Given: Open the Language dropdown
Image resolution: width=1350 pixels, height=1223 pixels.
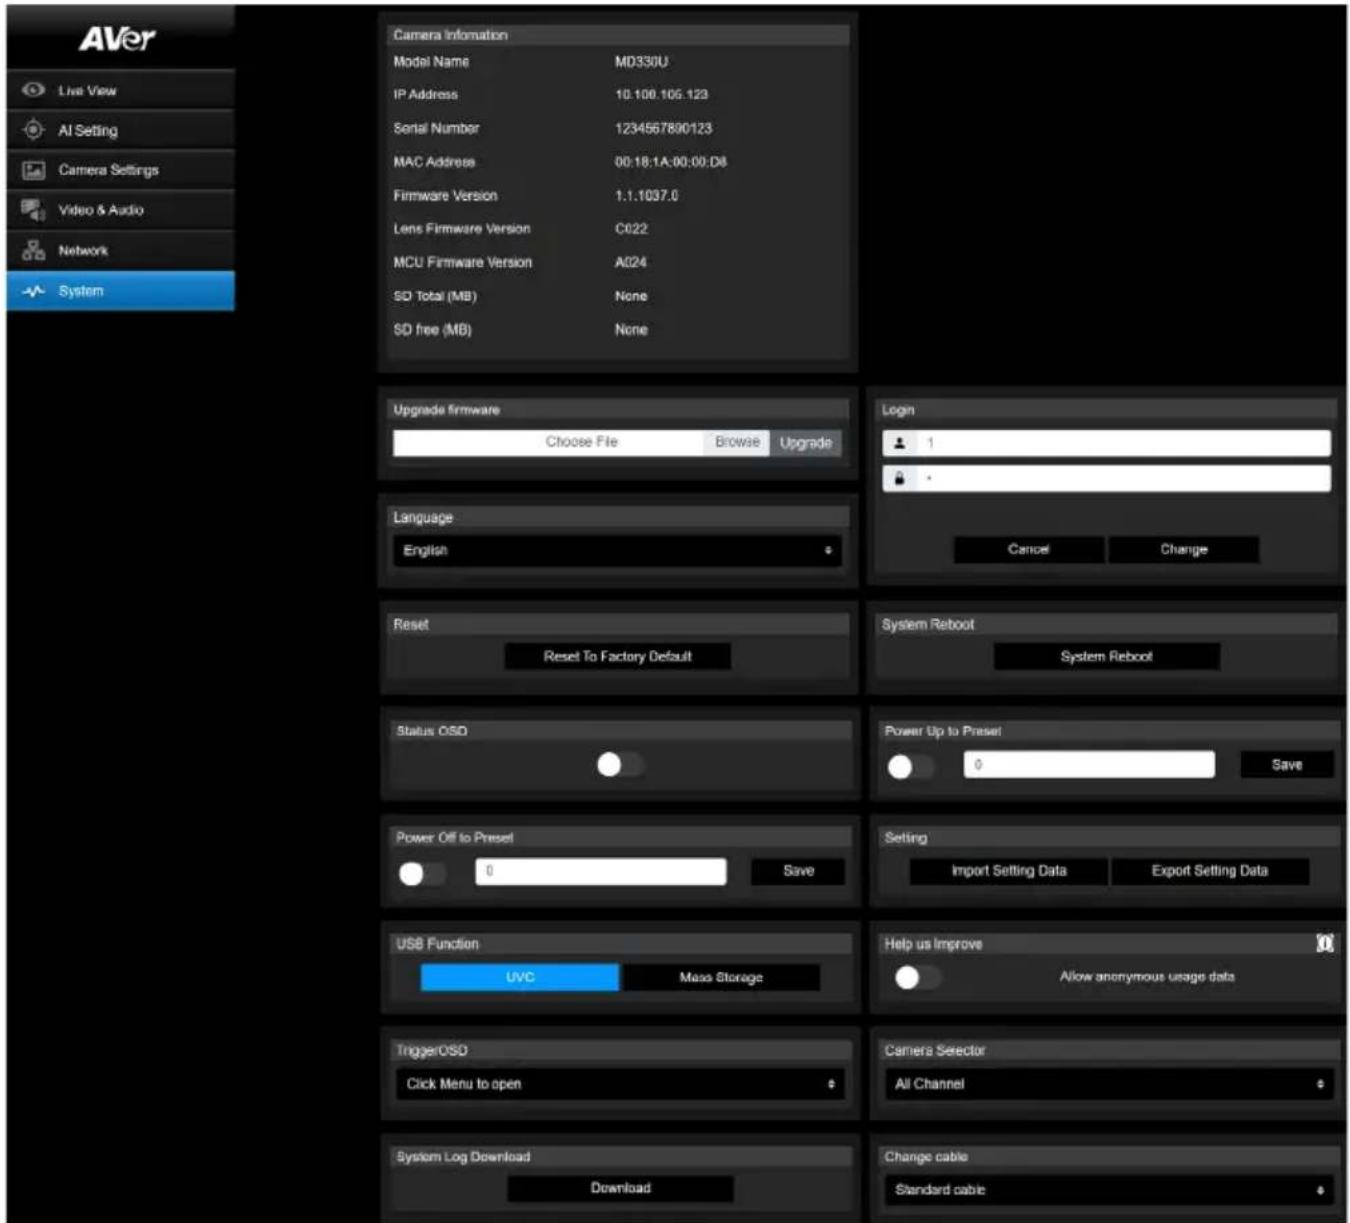Looking at the screenshot, I should click(617, 550).
